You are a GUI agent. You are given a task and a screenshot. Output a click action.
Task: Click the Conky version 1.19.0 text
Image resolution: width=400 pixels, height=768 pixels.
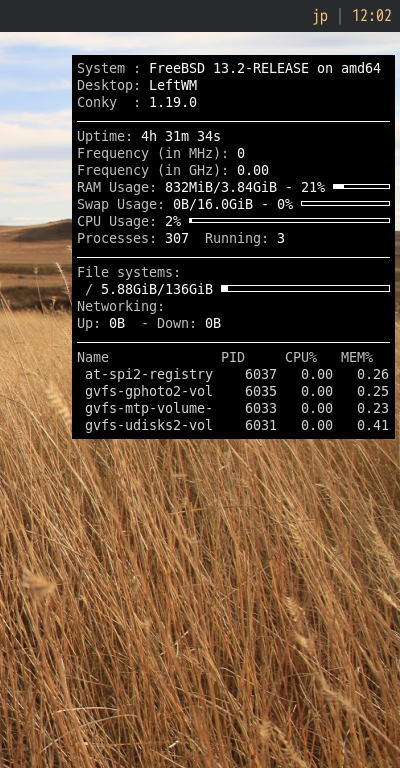pyautogui.click(x=173, y=102)
